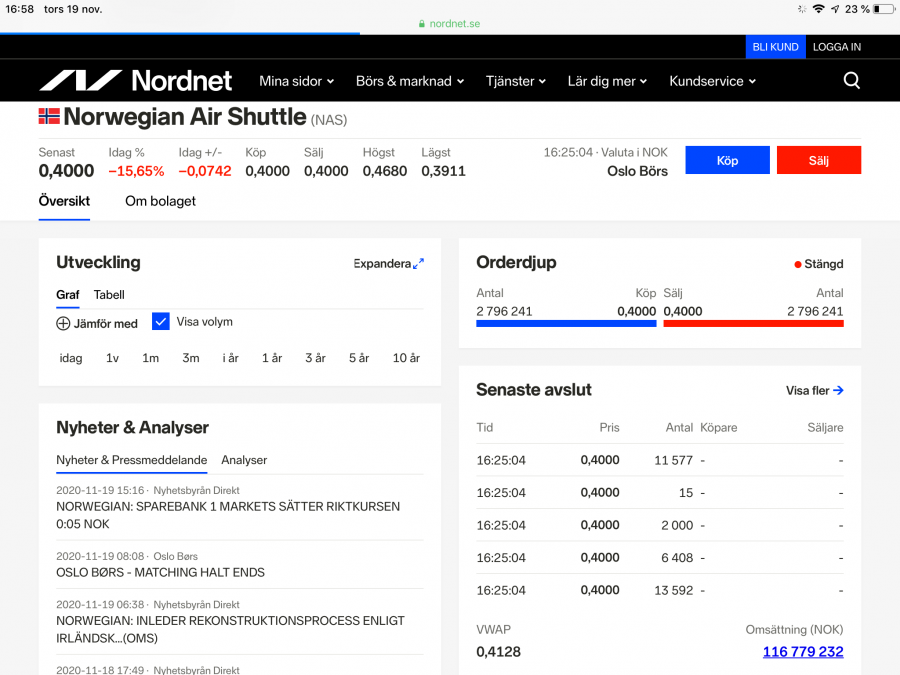Click the Visa fler arrow
Screen dimensions: 900x675
tap(838, 391)
